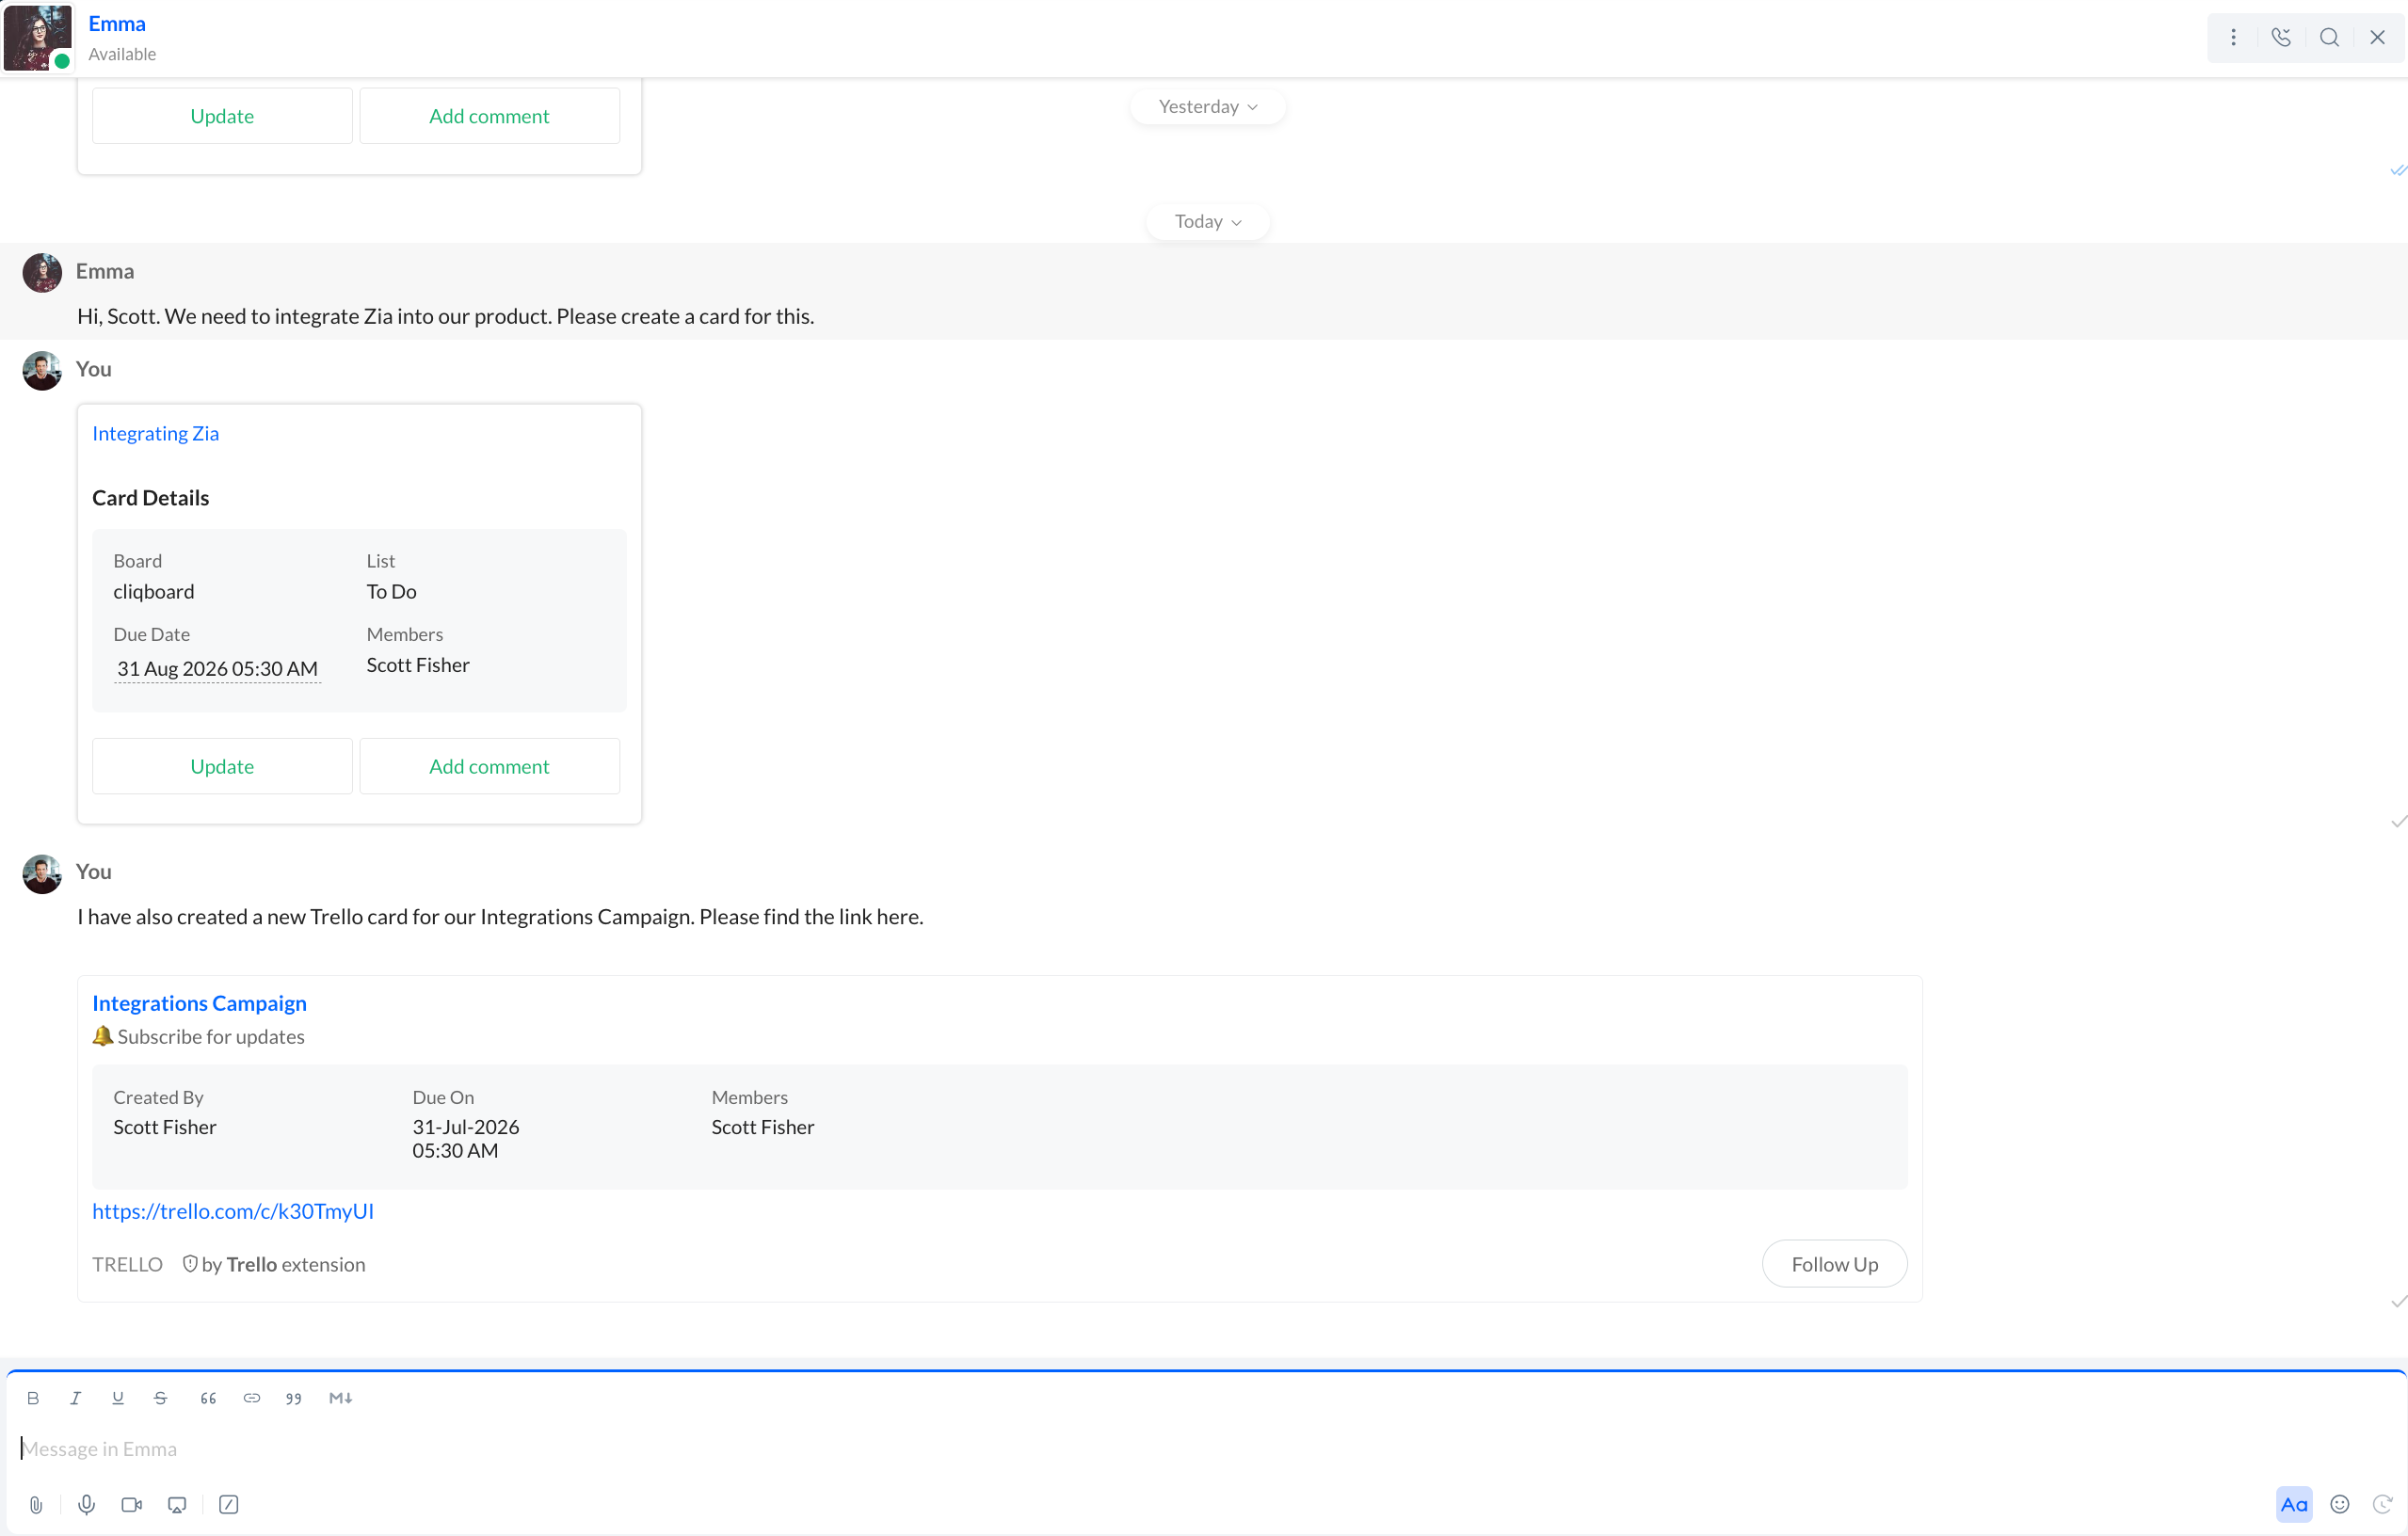Select the board name cliqboard
Viewport: 2408px width, 1536px height.
[x=154, y=592]
